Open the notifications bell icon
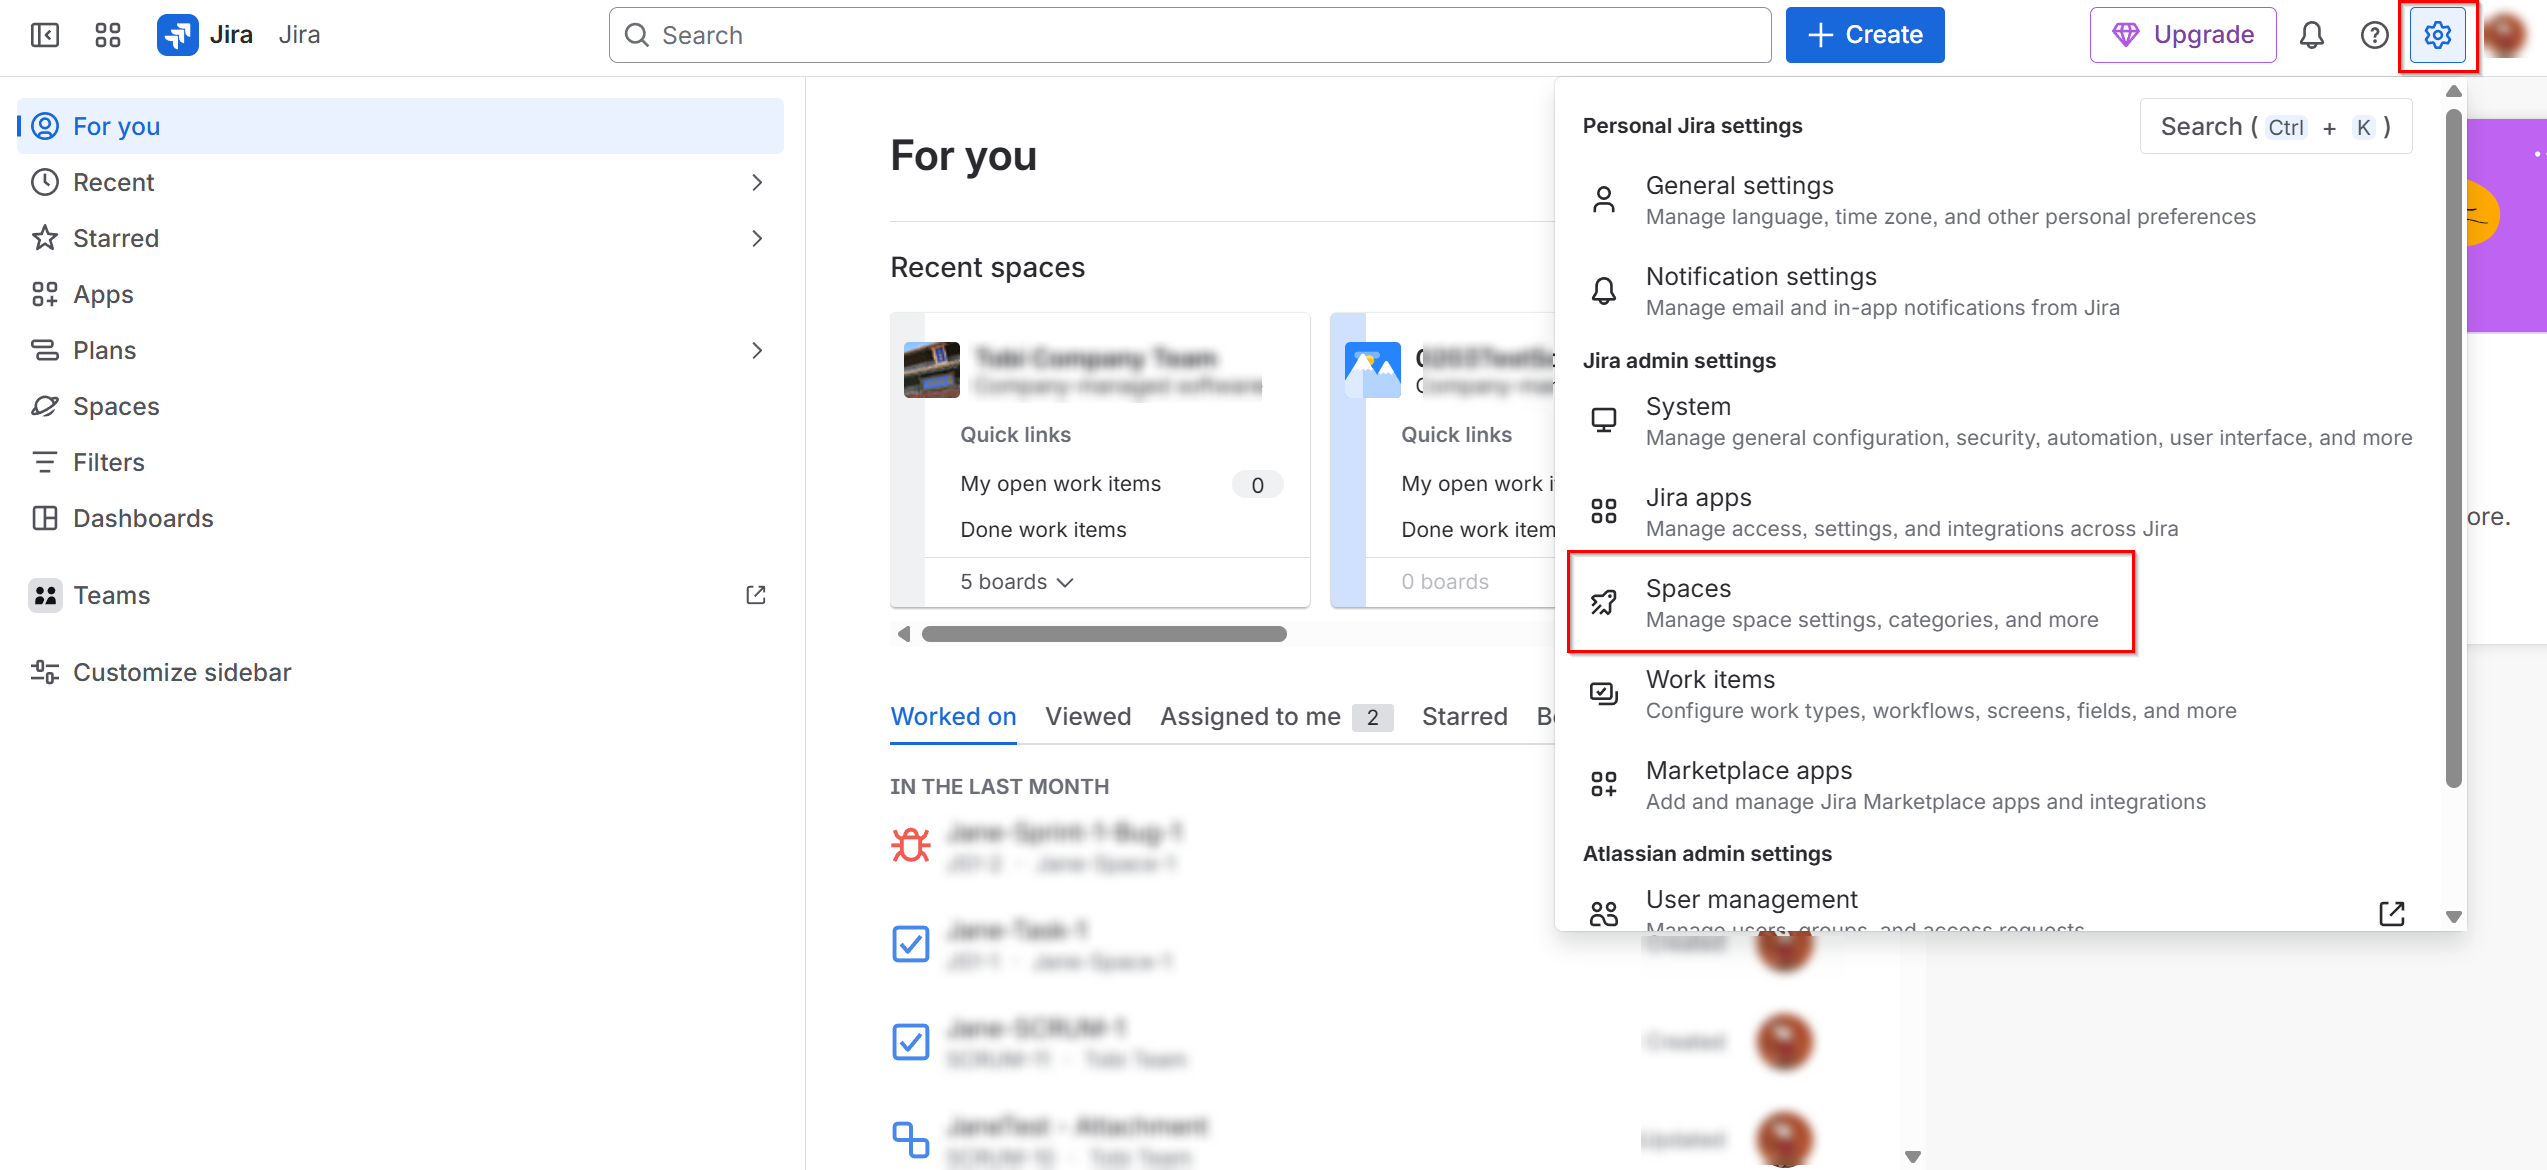Viewport: 2547px width, 1170px height. click(2311, 35)
